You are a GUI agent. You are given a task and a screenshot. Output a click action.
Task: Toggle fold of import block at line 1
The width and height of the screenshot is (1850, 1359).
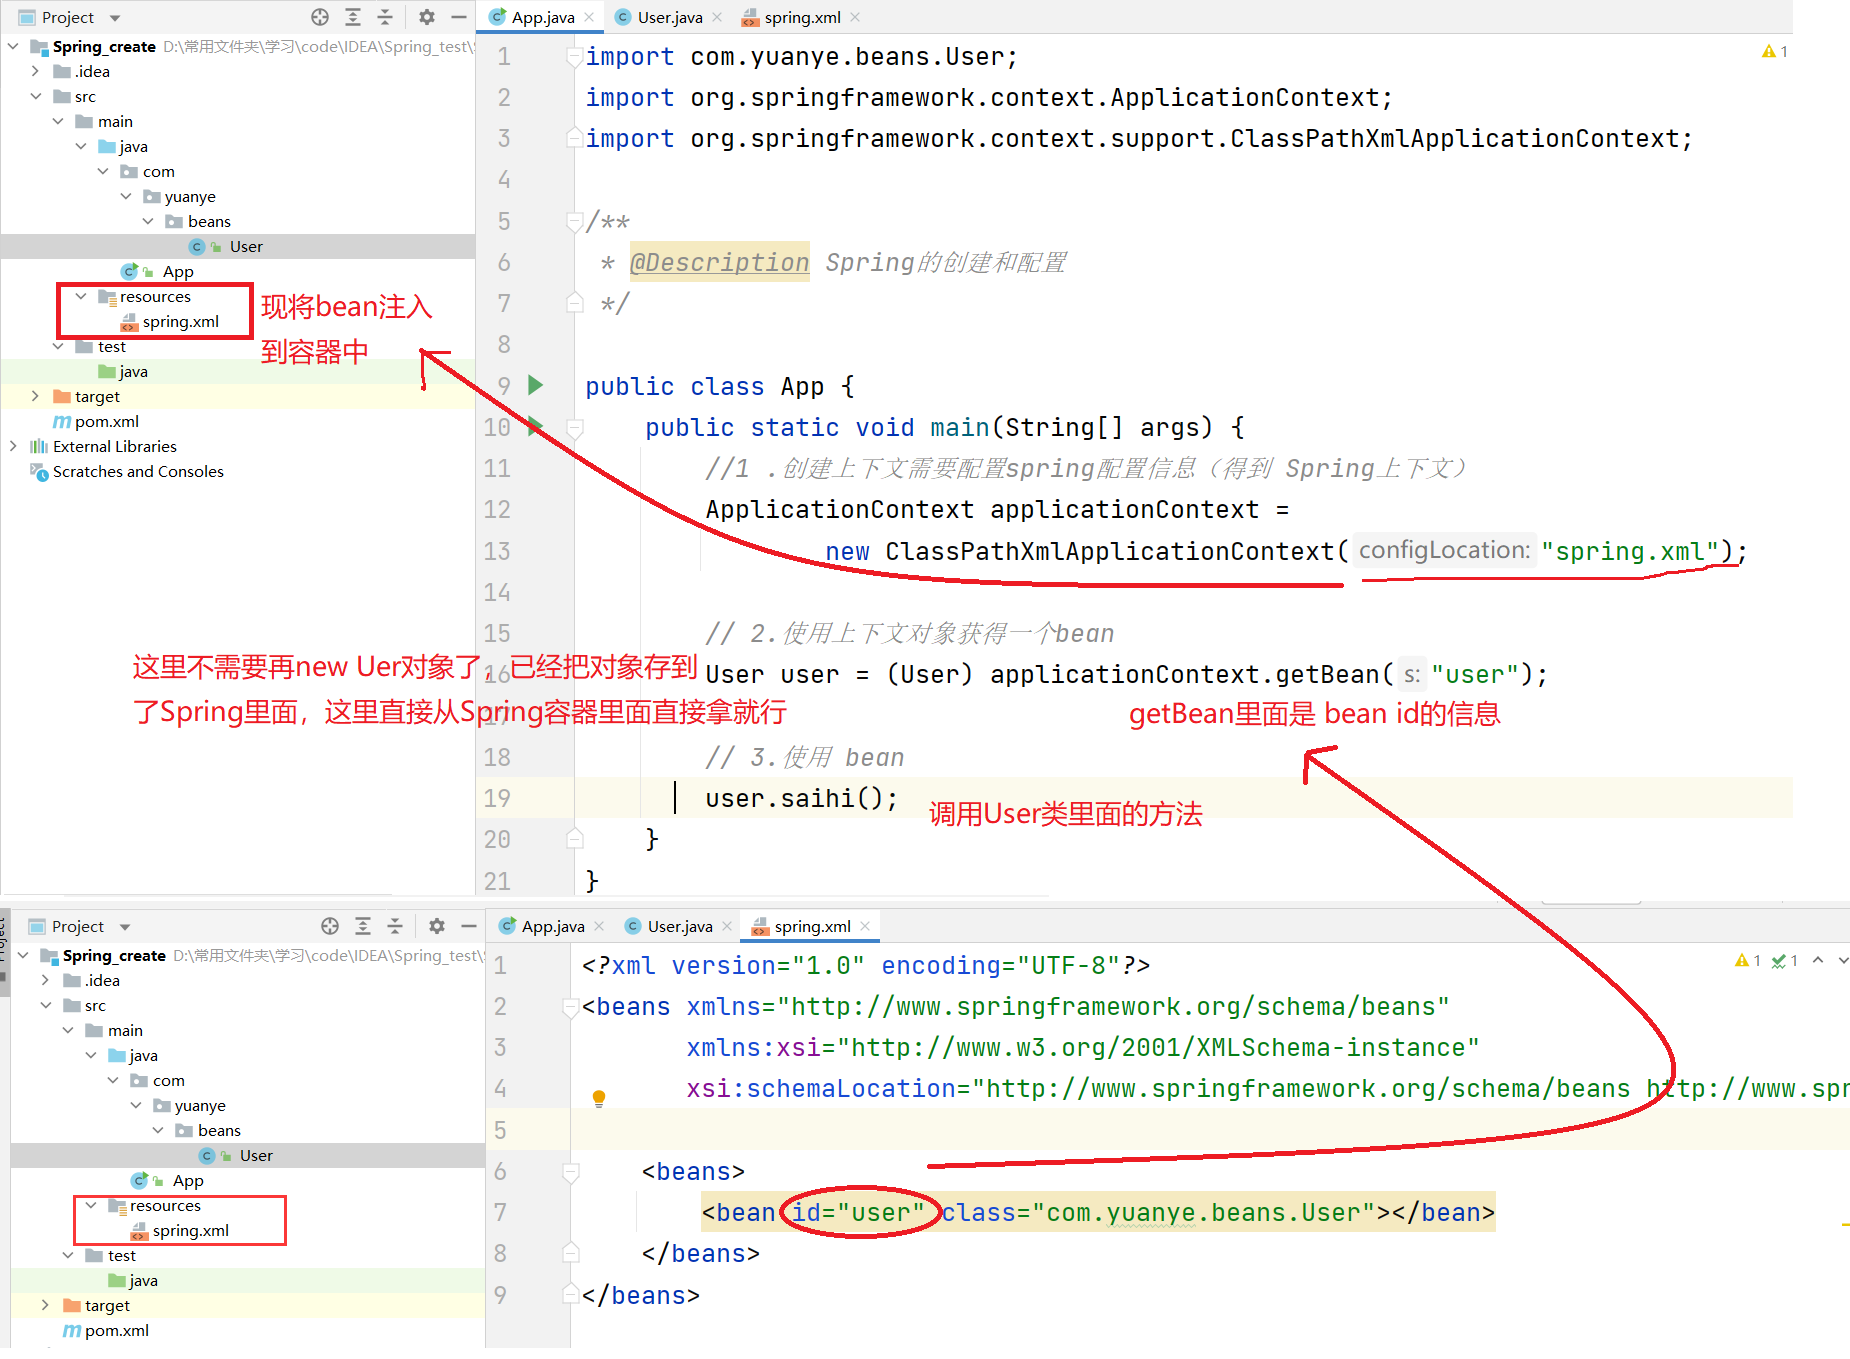click(575, 57)
